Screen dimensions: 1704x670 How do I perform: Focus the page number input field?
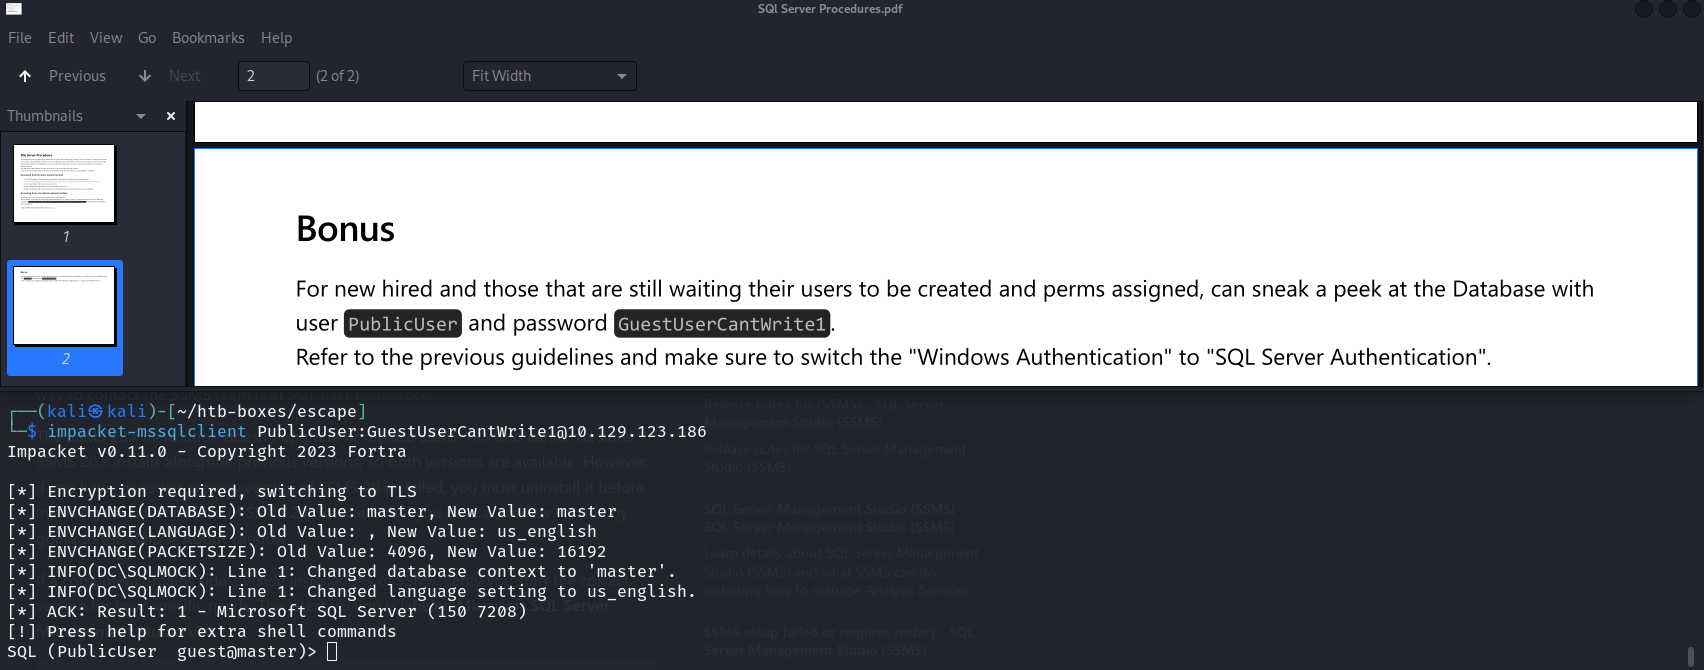point(274,76)
